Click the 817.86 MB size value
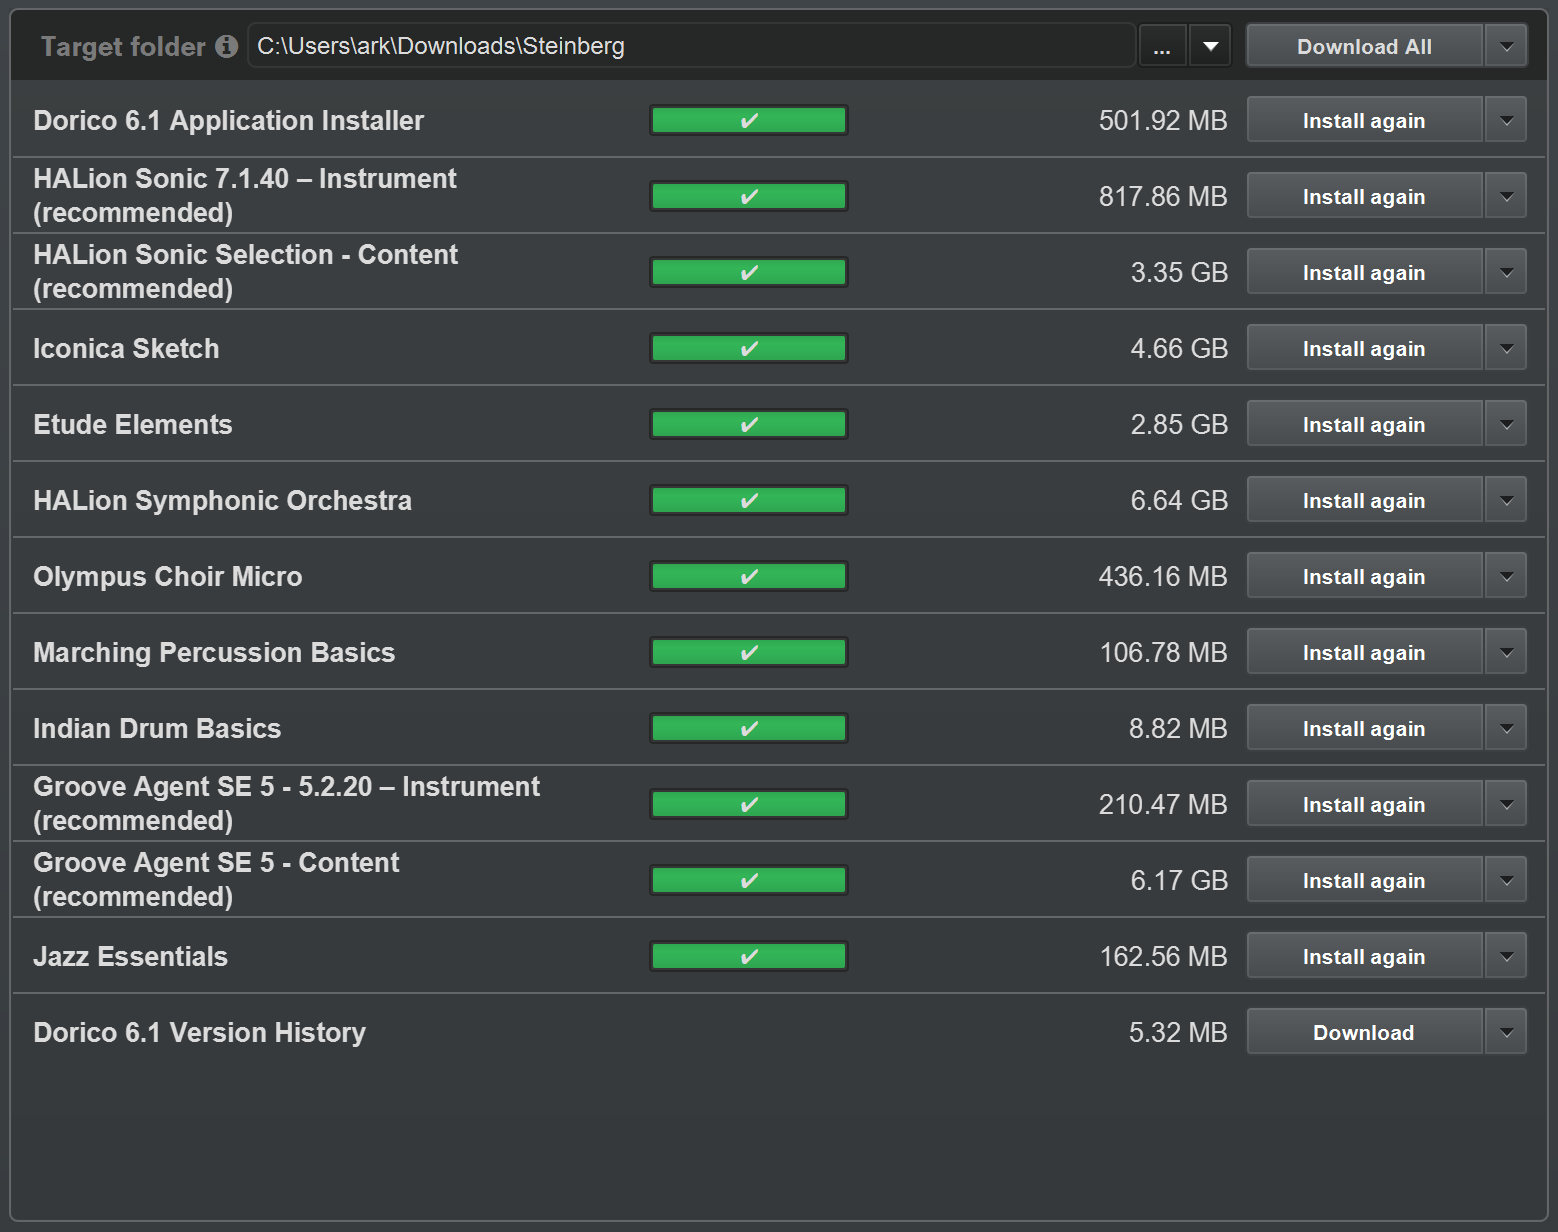The image size is (1558, 1232). (x=1163, y=197)
